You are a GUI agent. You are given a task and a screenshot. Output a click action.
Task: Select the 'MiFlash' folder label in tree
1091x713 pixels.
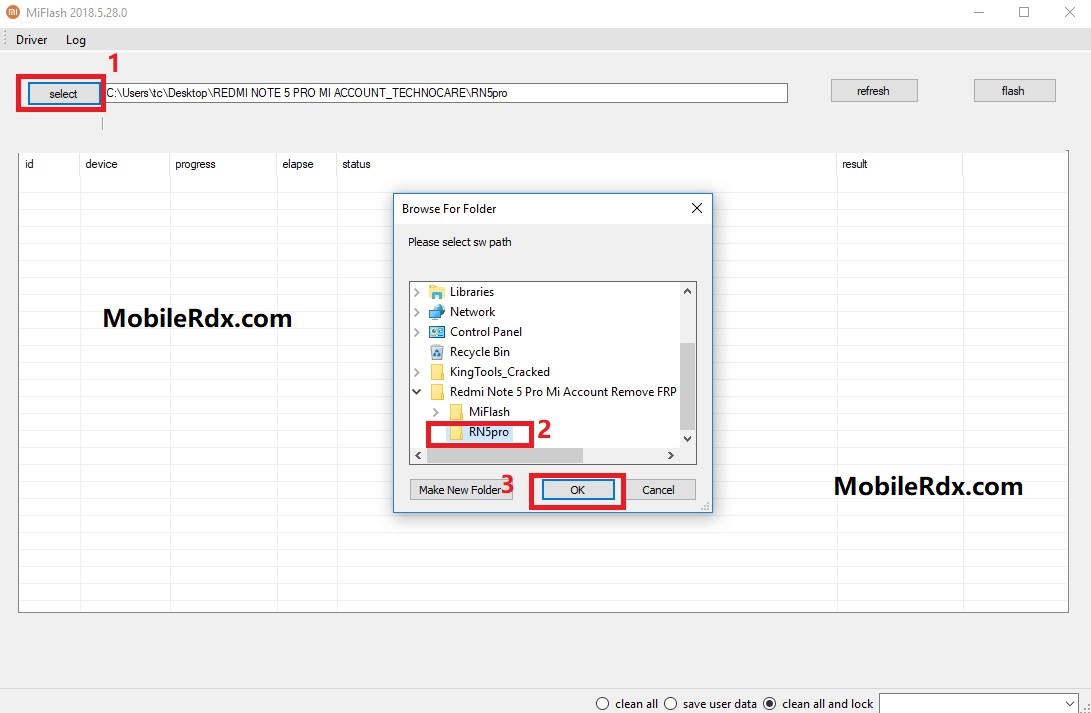489,412
